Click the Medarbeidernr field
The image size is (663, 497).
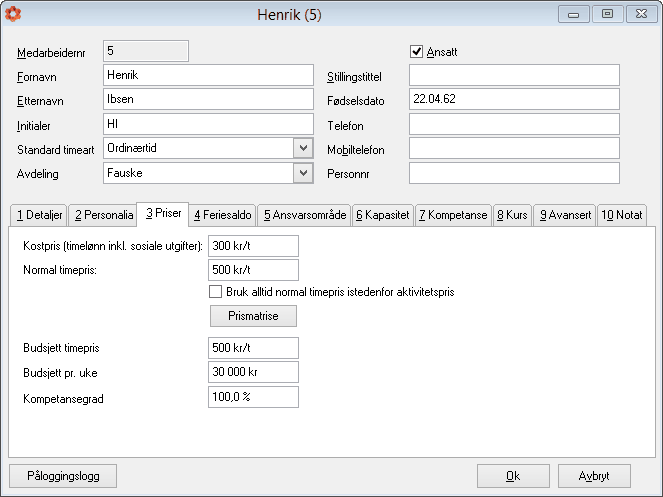146,51
